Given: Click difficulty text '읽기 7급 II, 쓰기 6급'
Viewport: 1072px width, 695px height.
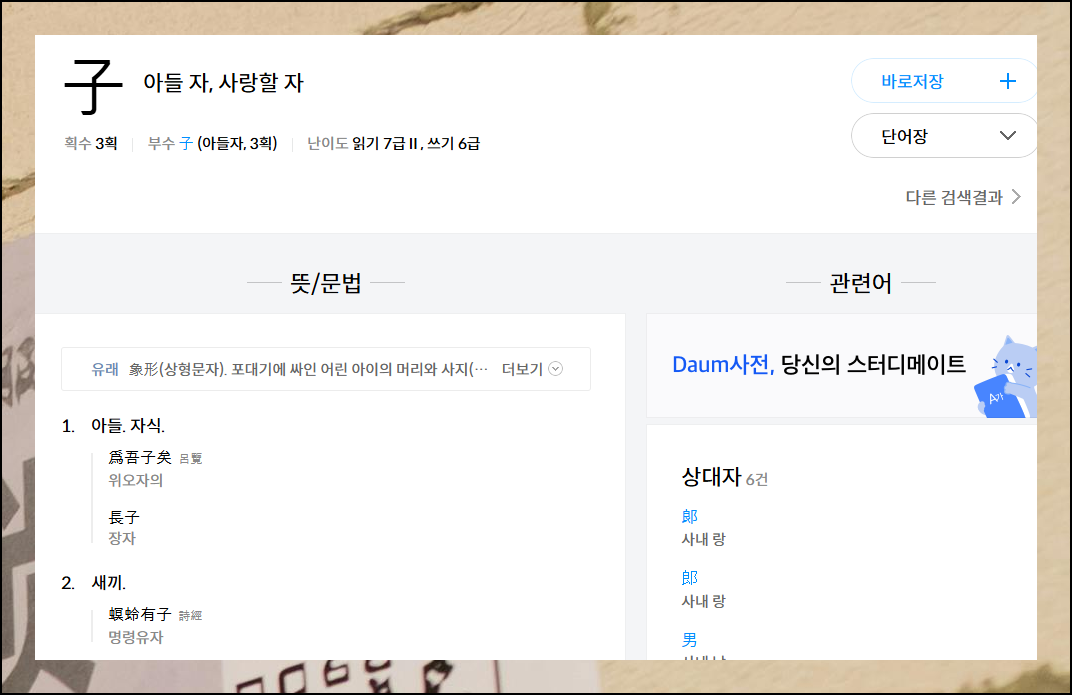Looking at the screenshot, I should click(x=416, y=144).
